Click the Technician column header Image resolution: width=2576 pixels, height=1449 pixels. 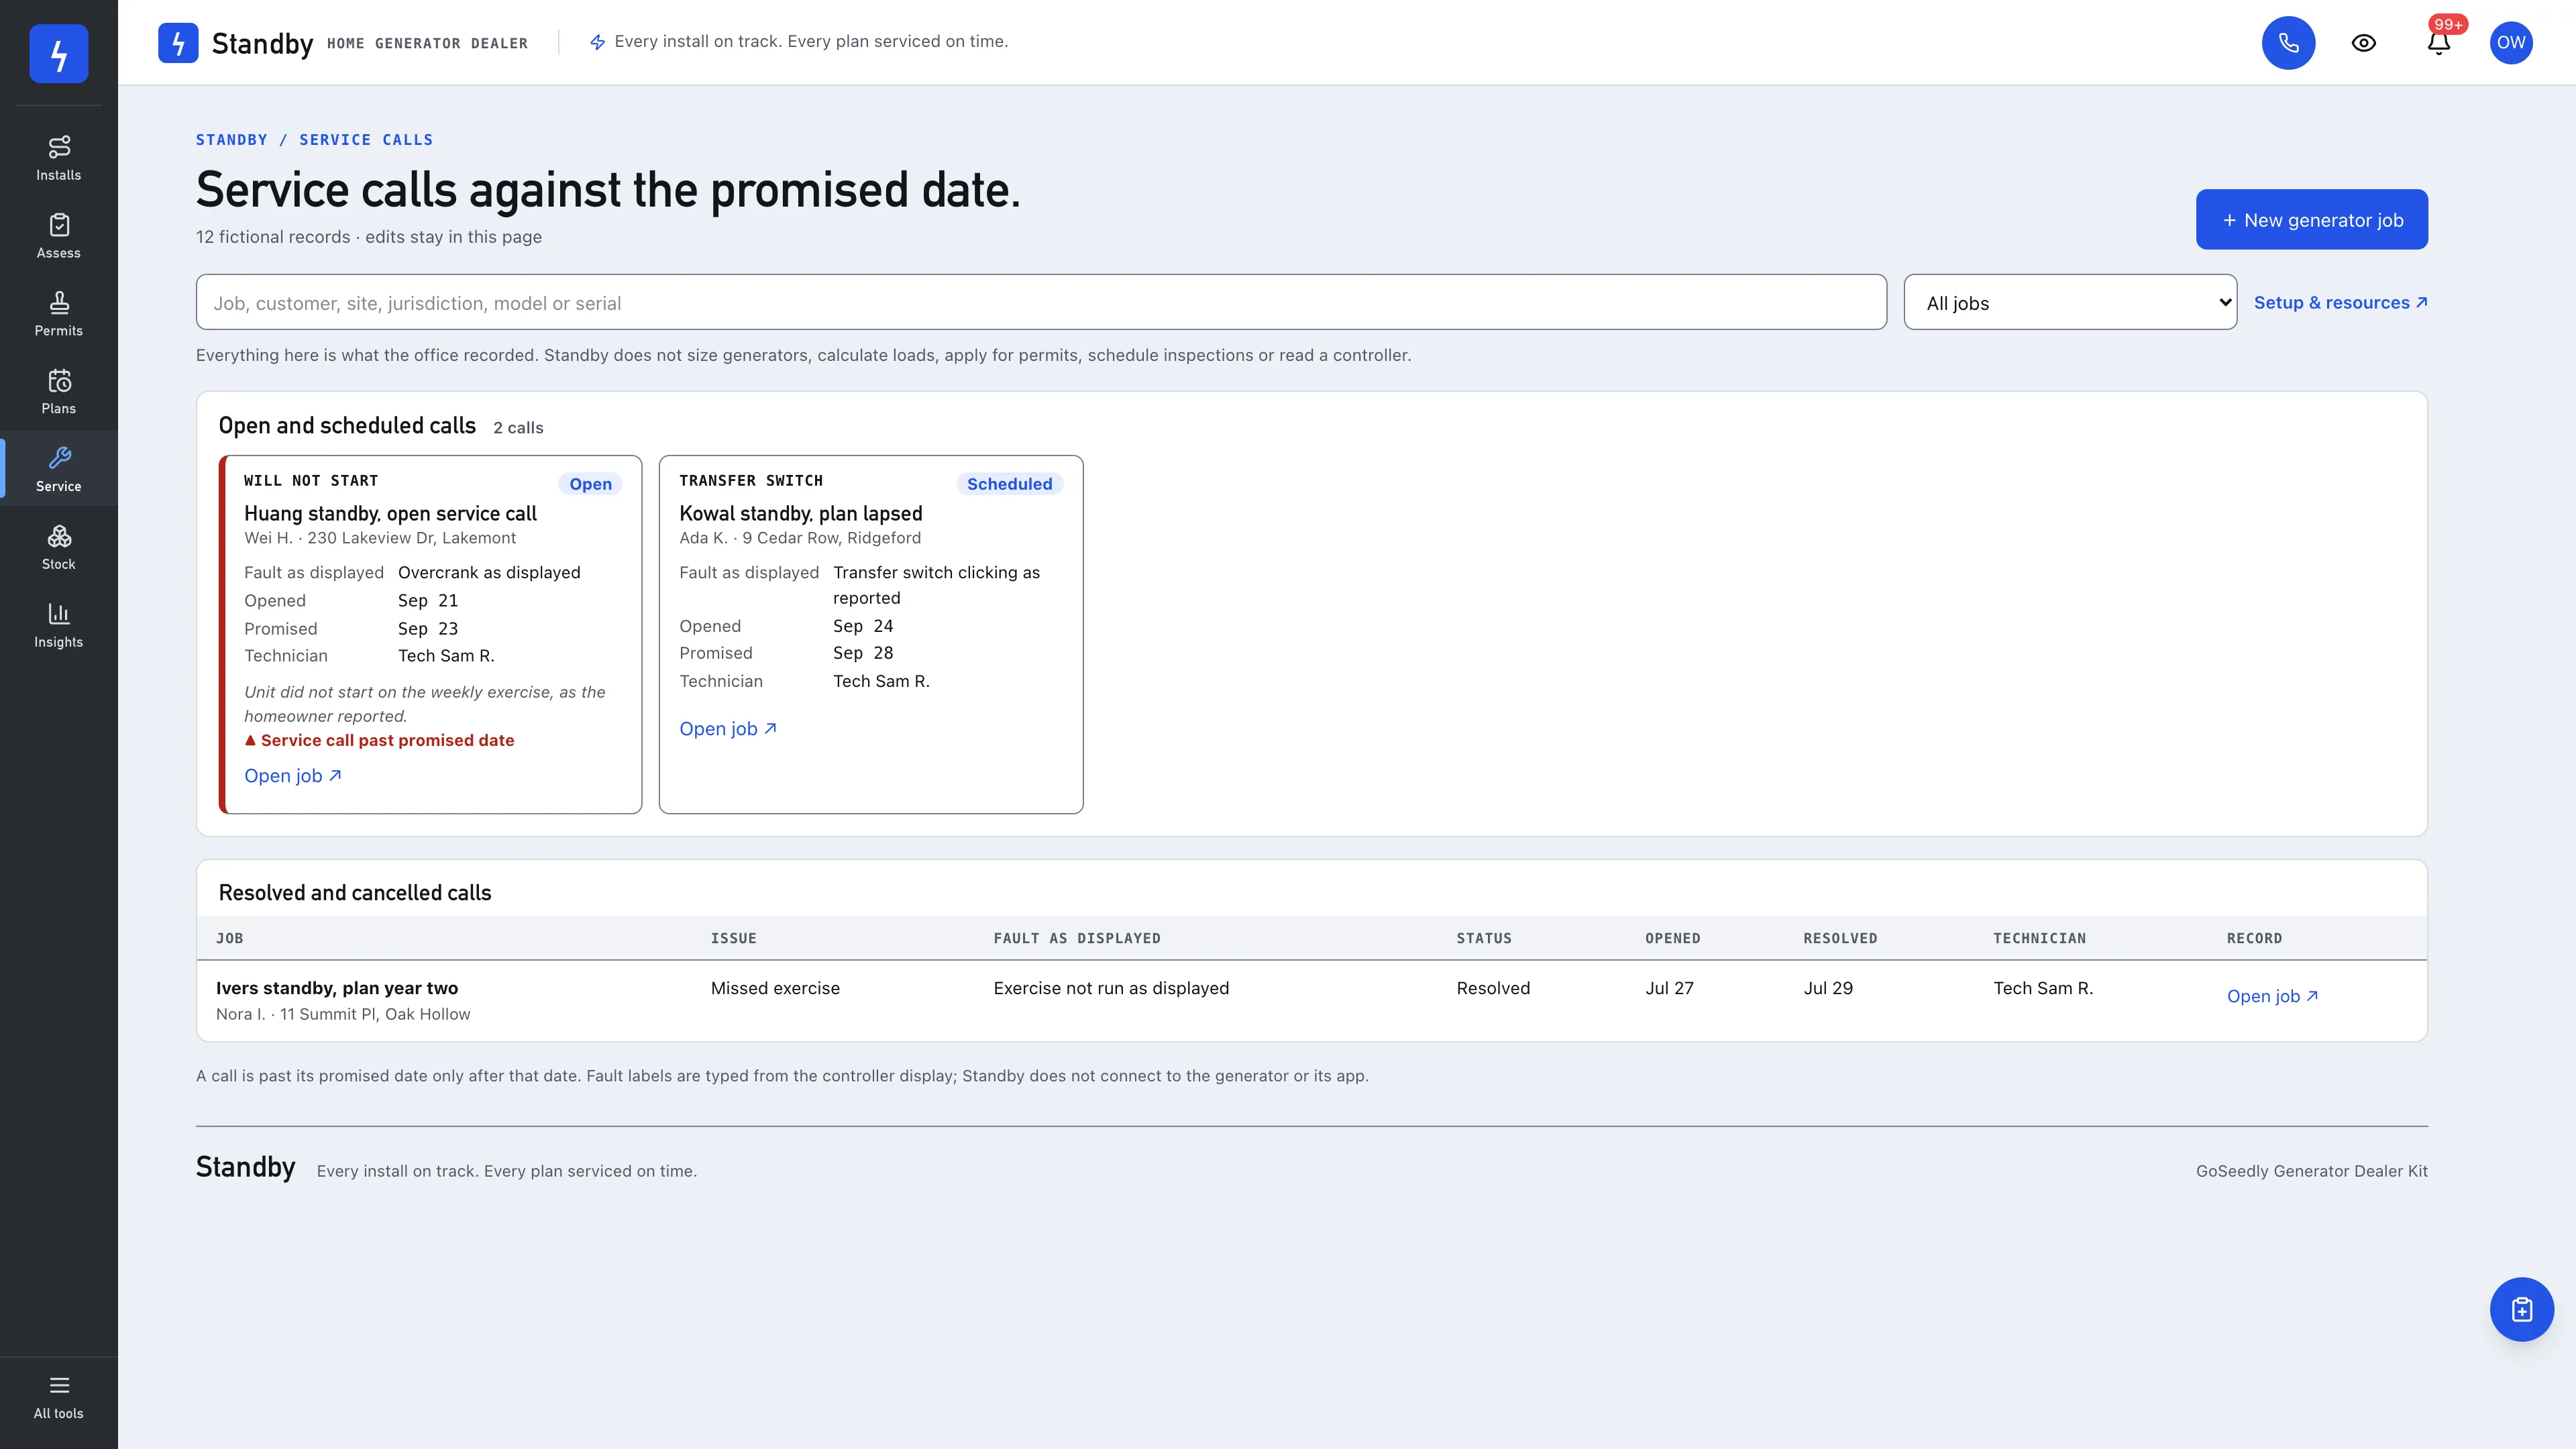(x=2039, y=938)
